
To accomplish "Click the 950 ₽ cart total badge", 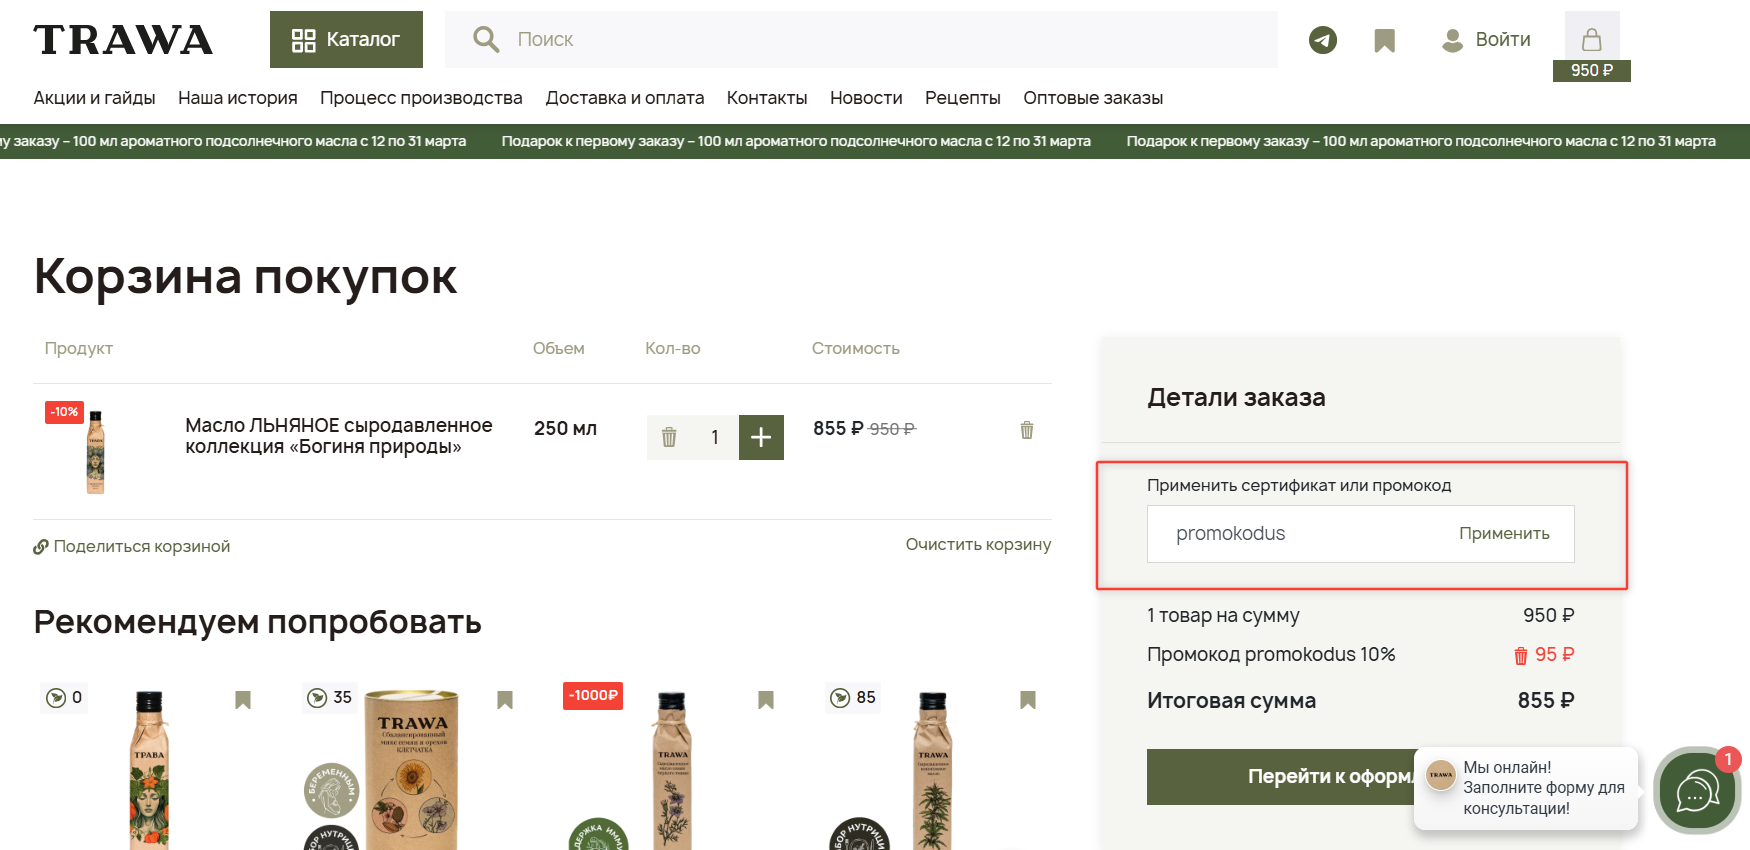I will point(1591,70).
